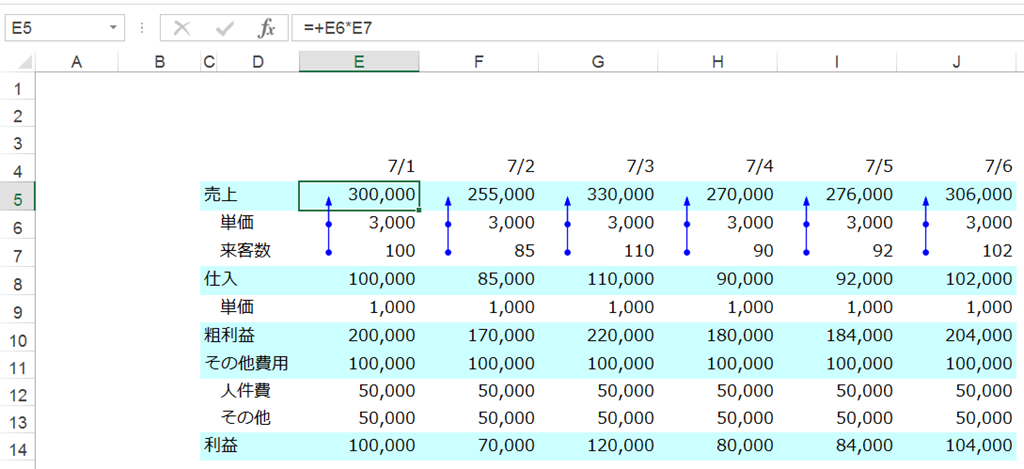The height and width of the screenshot is (469, 1024).
Task: Click the fill handle of cell E5
Action: 419,210
